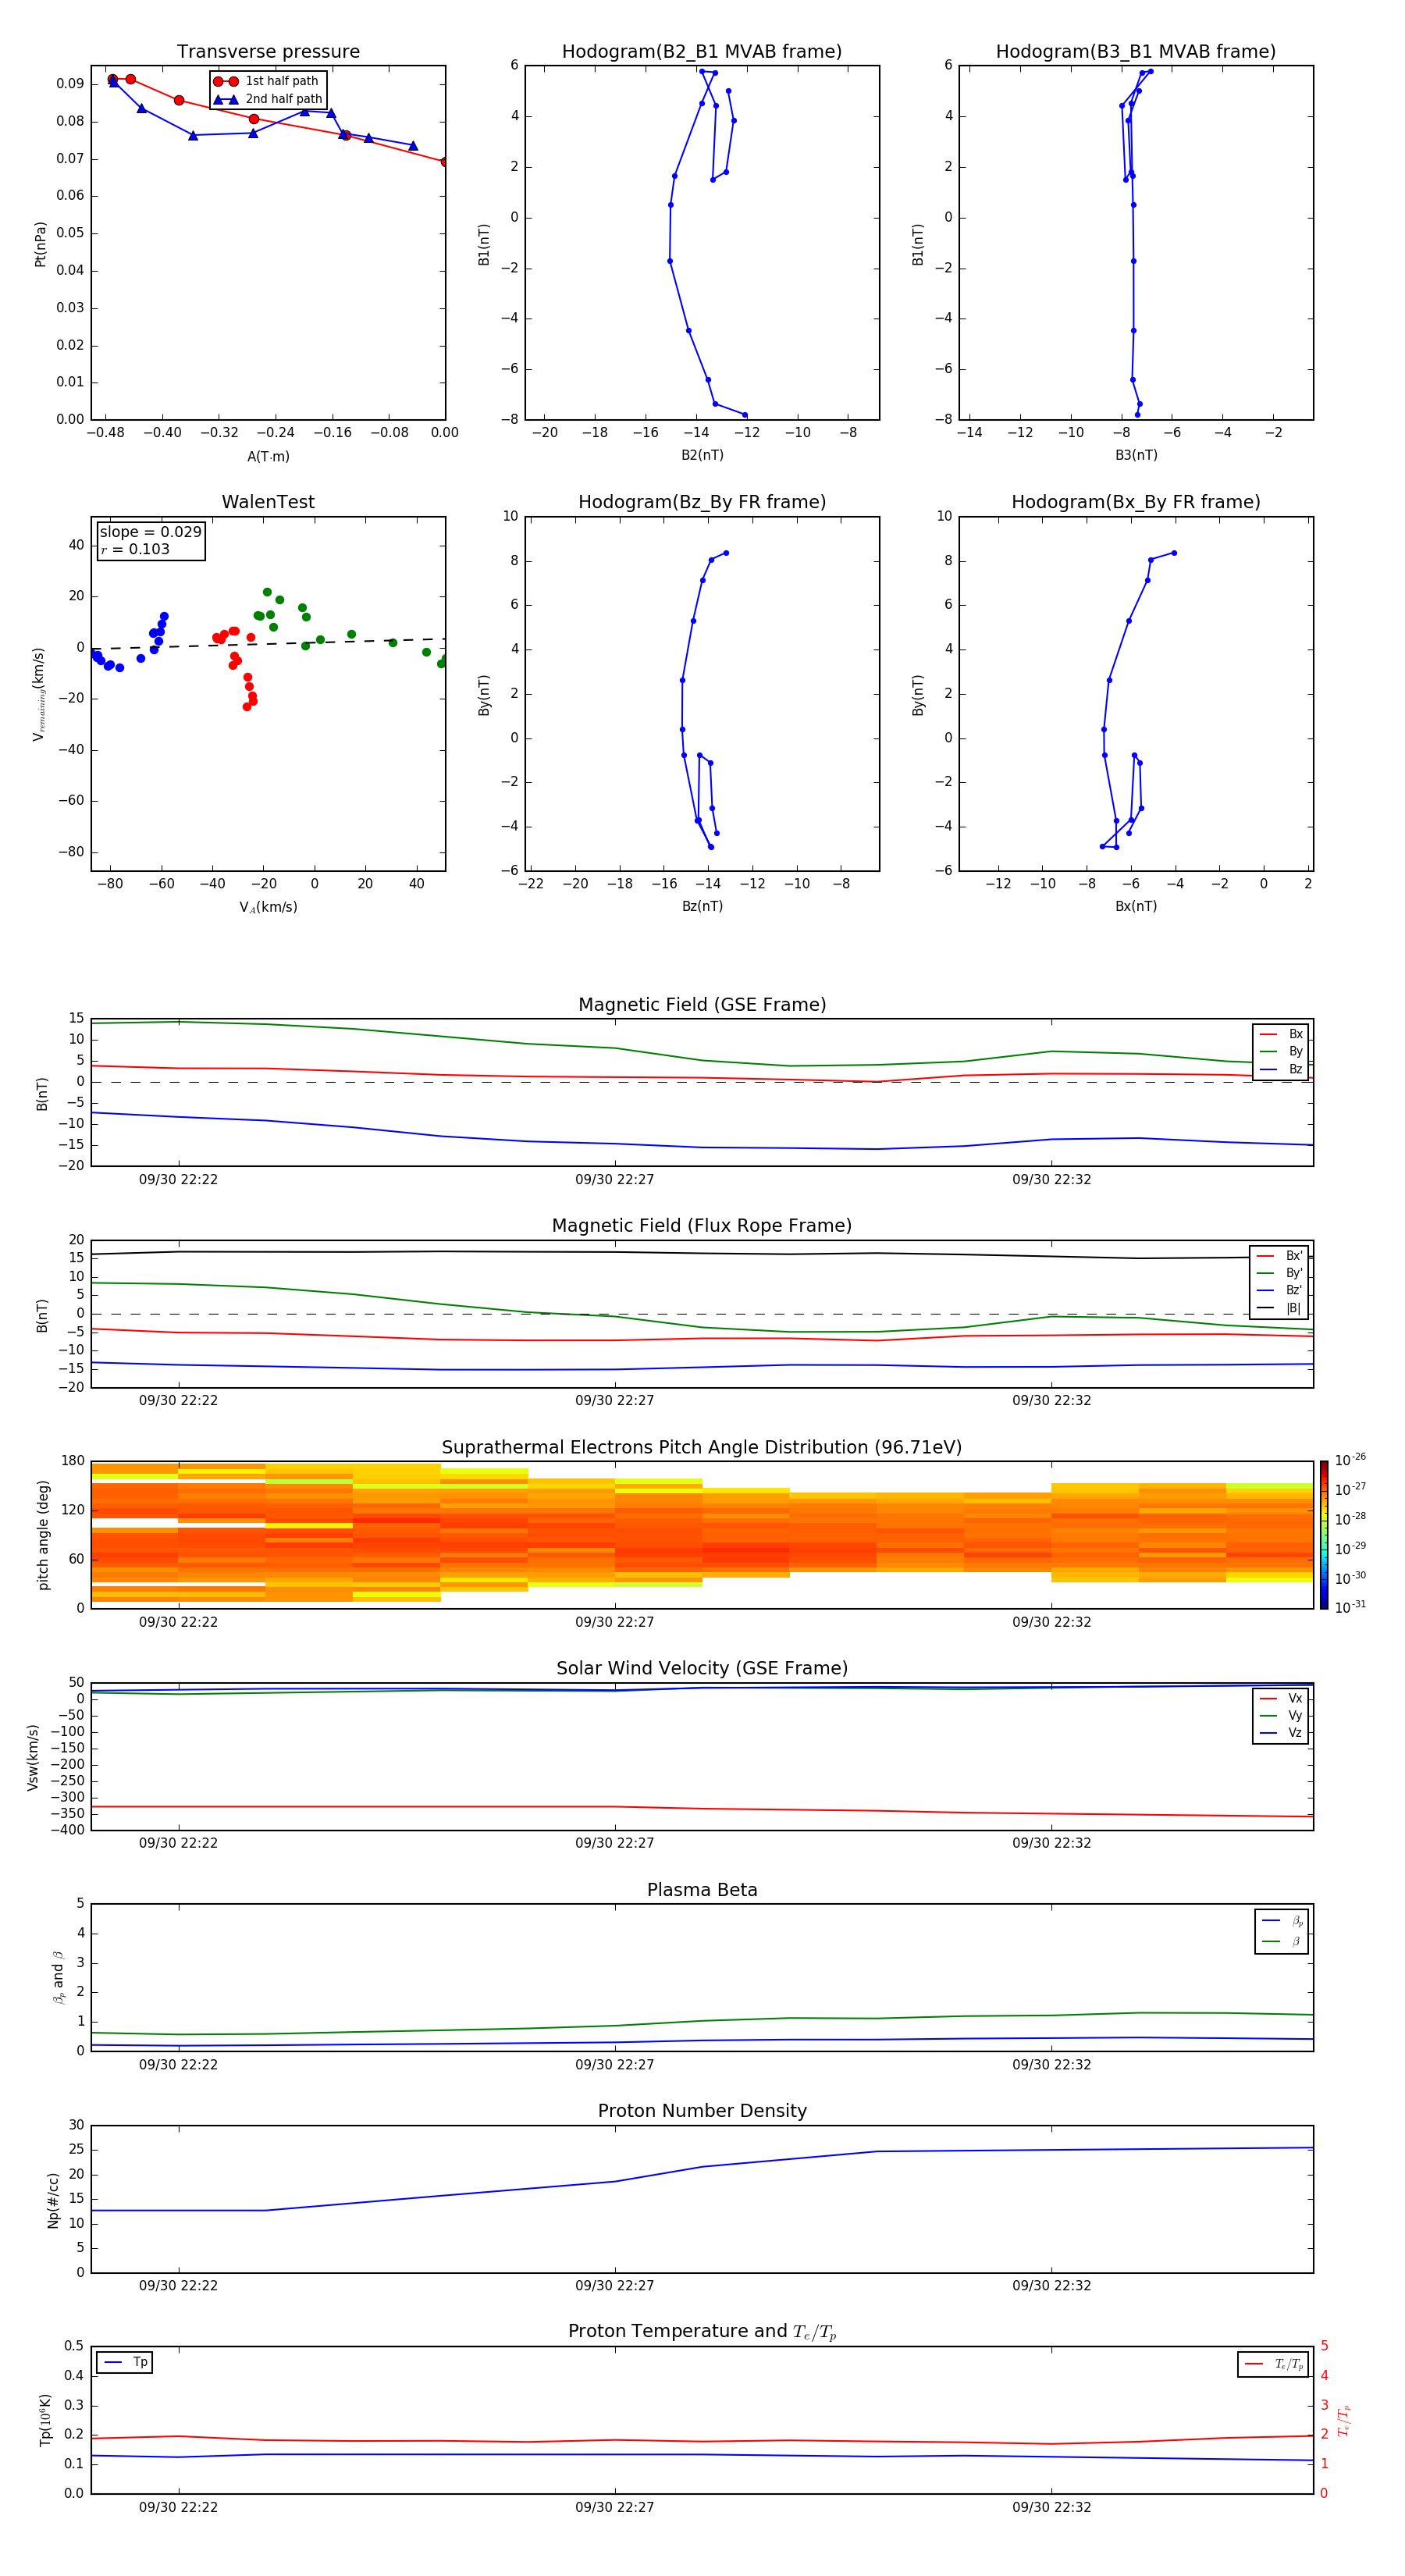1405x2576 pixels.
Task: Click '09/30 22:27' tick under GSE magnetic field plot
Action: pos(614,1180)
